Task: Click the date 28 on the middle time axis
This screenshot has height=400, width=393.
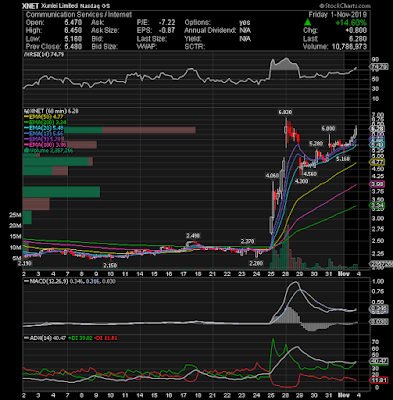Action: [285, 274]
